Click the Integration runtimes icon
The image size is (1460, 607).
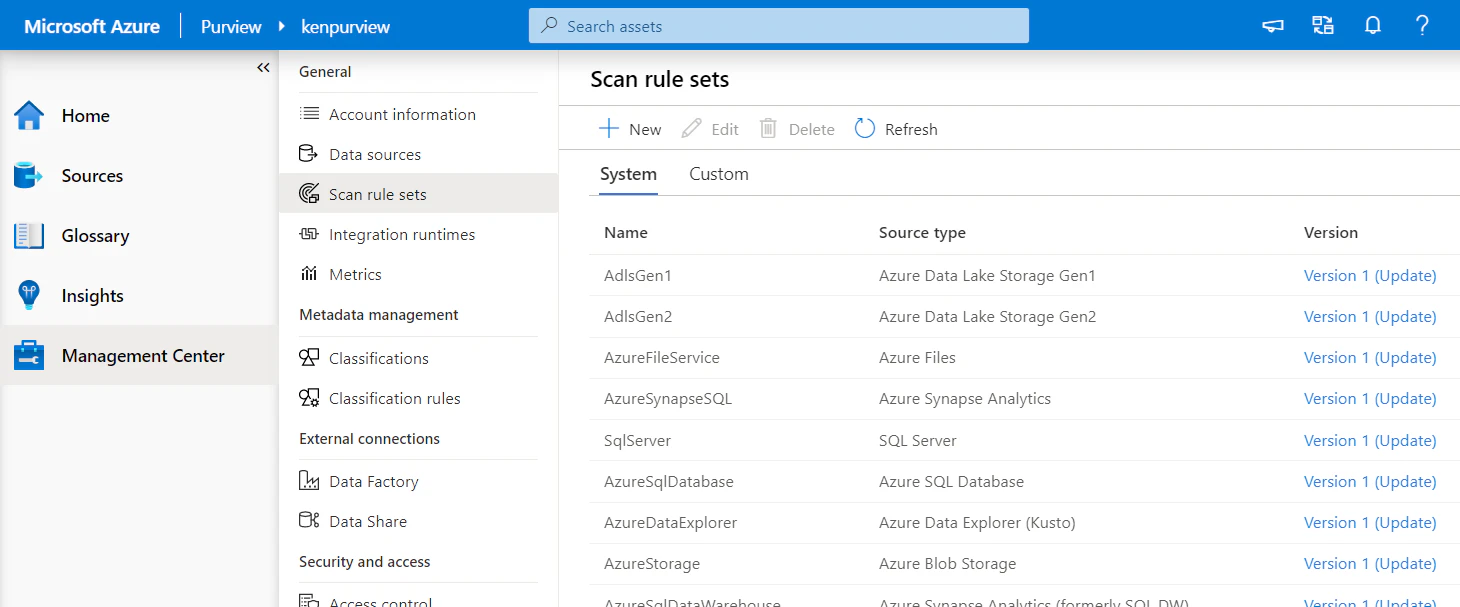(x=310, y=234)
